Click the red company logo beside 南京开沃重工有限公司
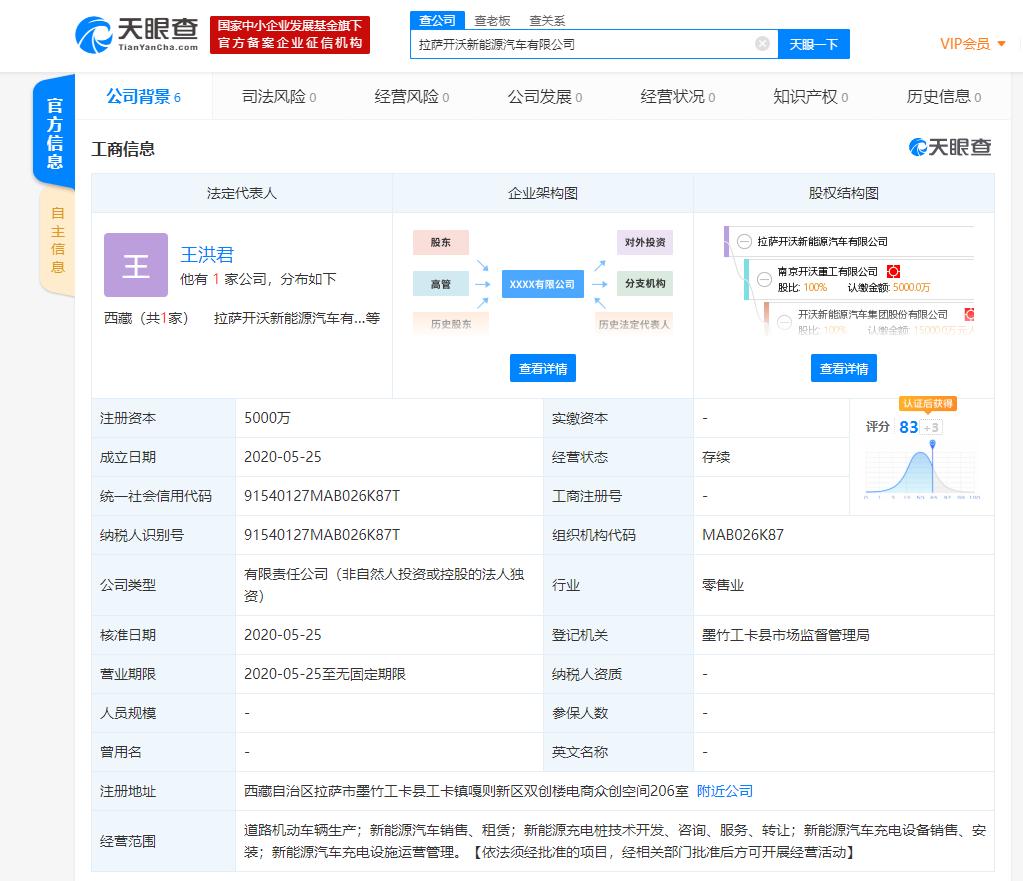The image size is (1023, 881). (892, 271)
